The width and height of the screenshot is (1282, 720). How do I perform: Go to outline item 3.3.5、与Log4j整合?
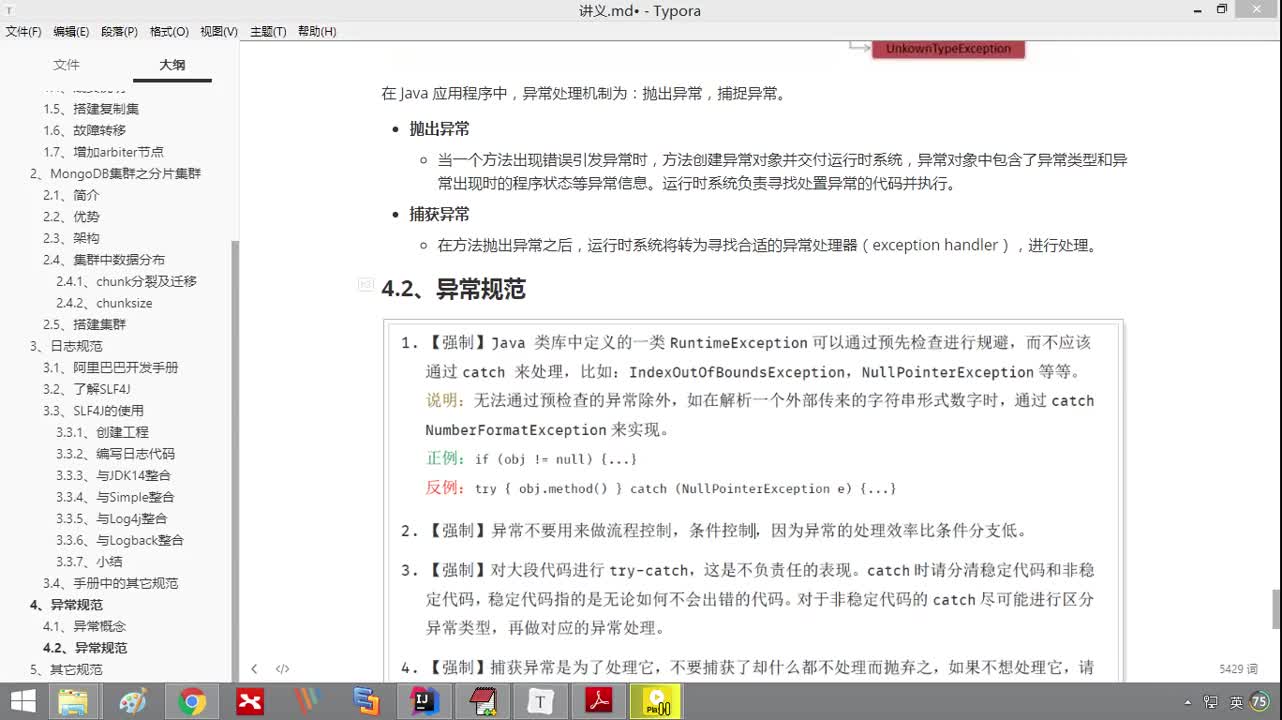(112, 519)
